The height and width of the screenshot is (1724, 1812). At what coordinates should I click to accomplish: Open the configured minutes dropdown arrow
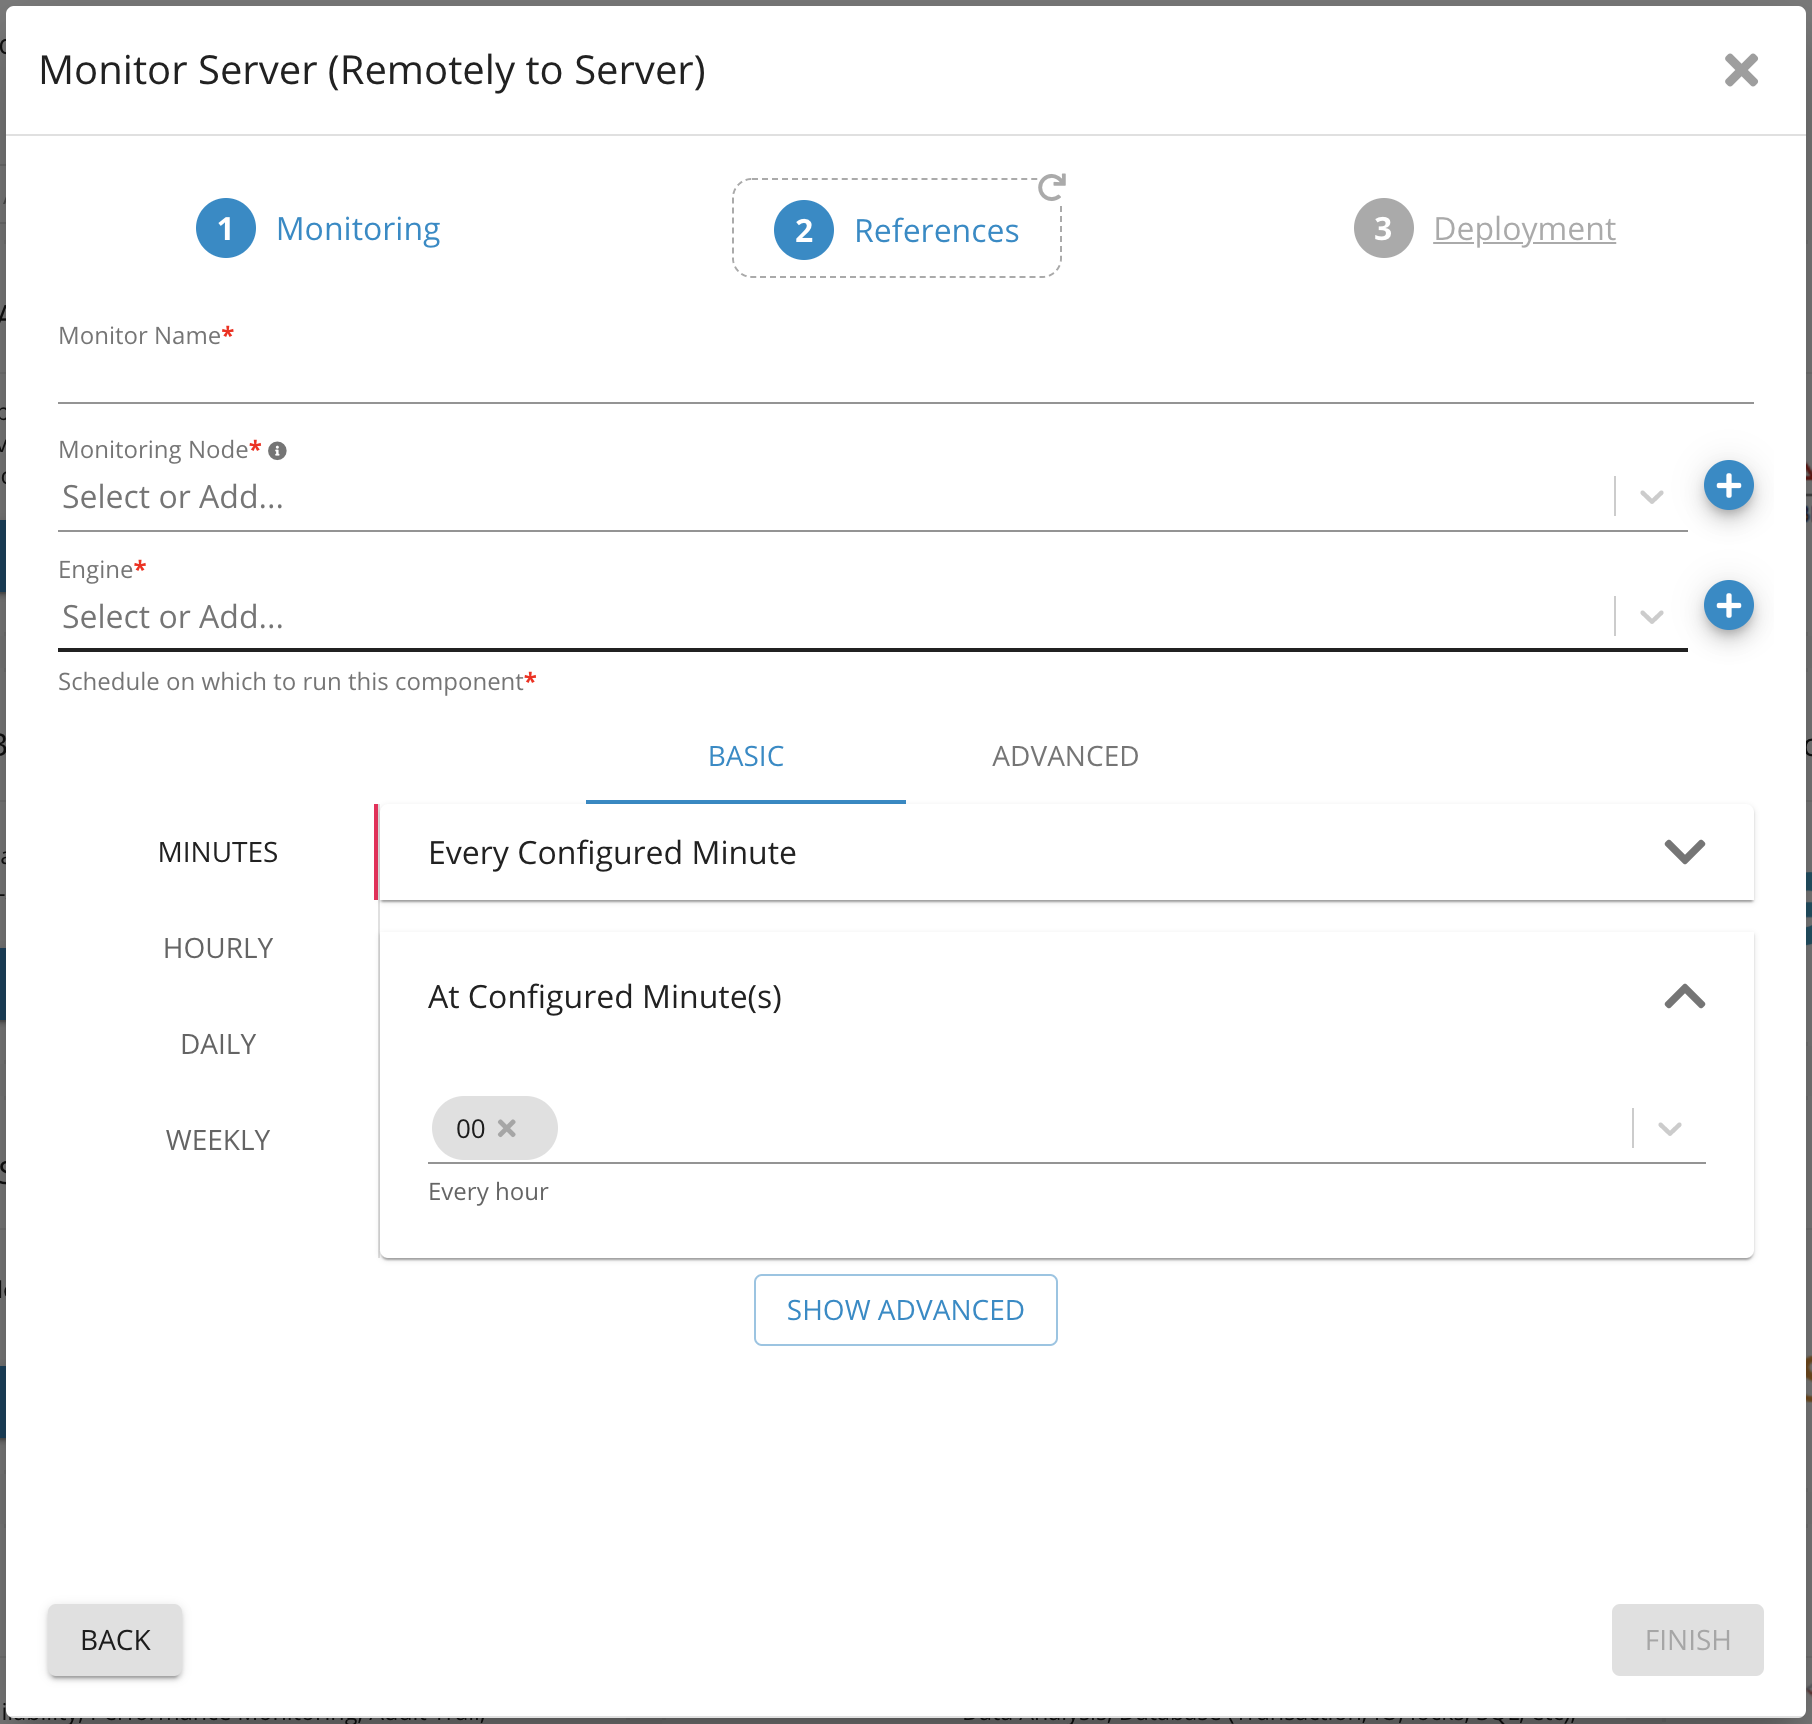tap(1669, 1129)
